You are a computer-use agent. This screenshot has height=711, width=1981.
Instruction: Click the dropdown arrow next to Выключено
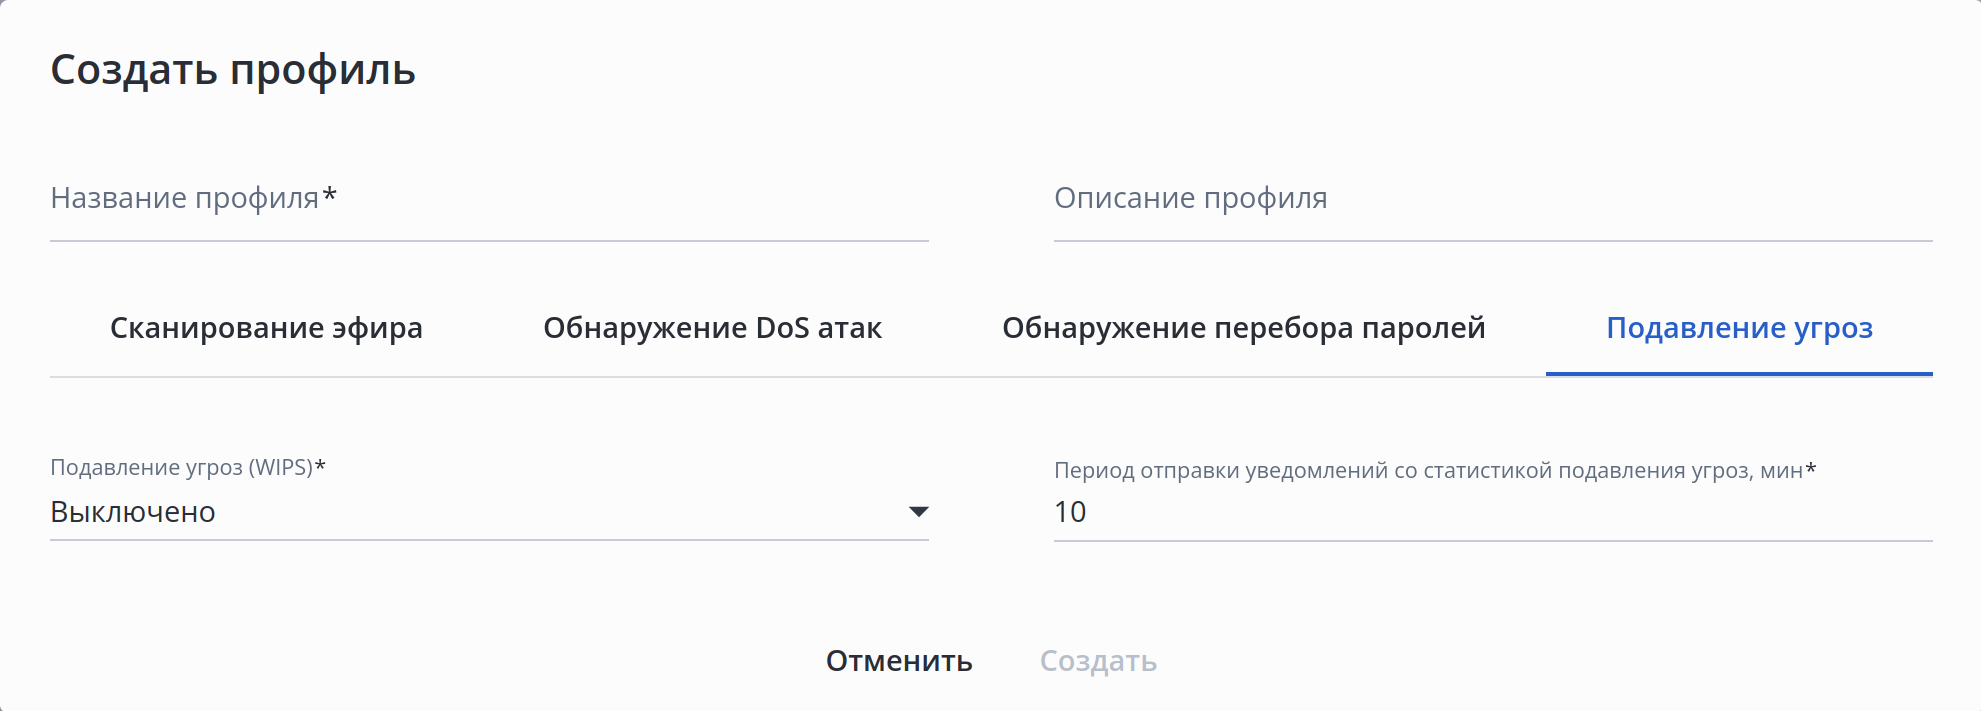[x=918, y=512]
